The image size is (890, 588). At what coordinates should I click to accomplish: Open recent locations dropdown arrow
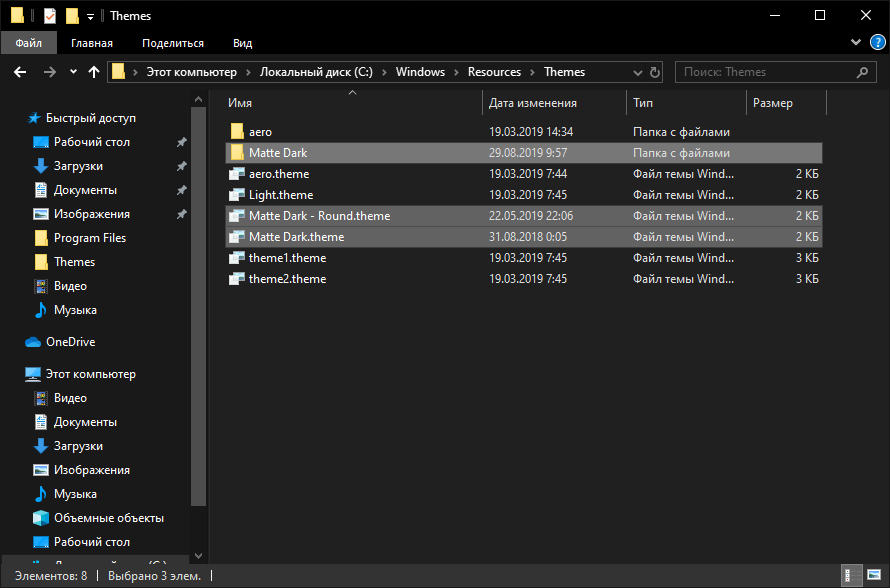(x=73, y=72)
